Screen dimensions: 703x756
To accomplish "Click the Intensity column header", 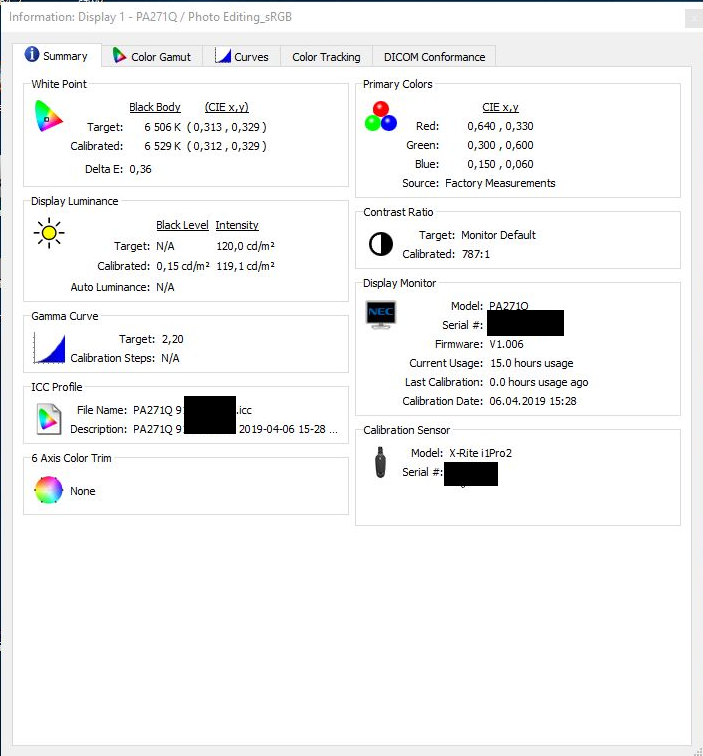I will coord(237,225).
